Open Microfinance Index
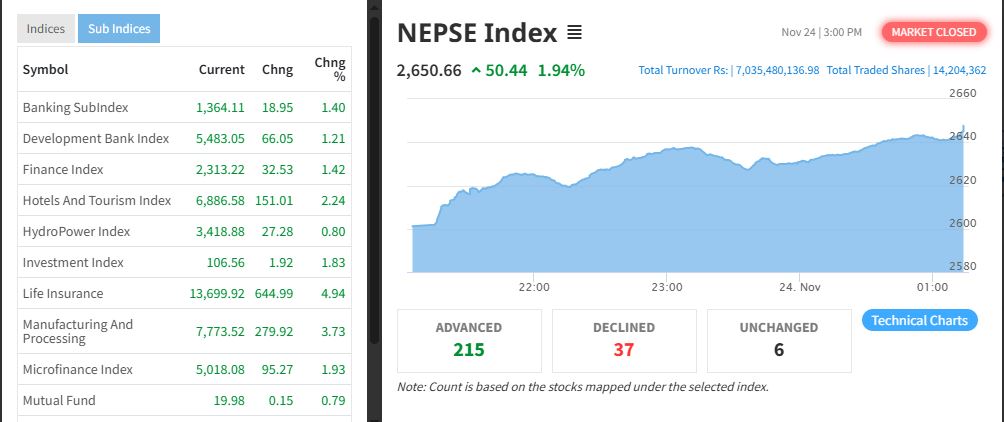 78,369
